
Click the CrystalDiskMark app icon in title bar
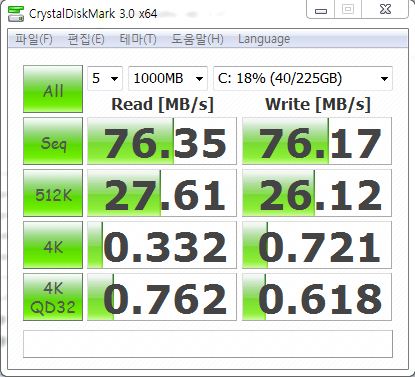16,13
